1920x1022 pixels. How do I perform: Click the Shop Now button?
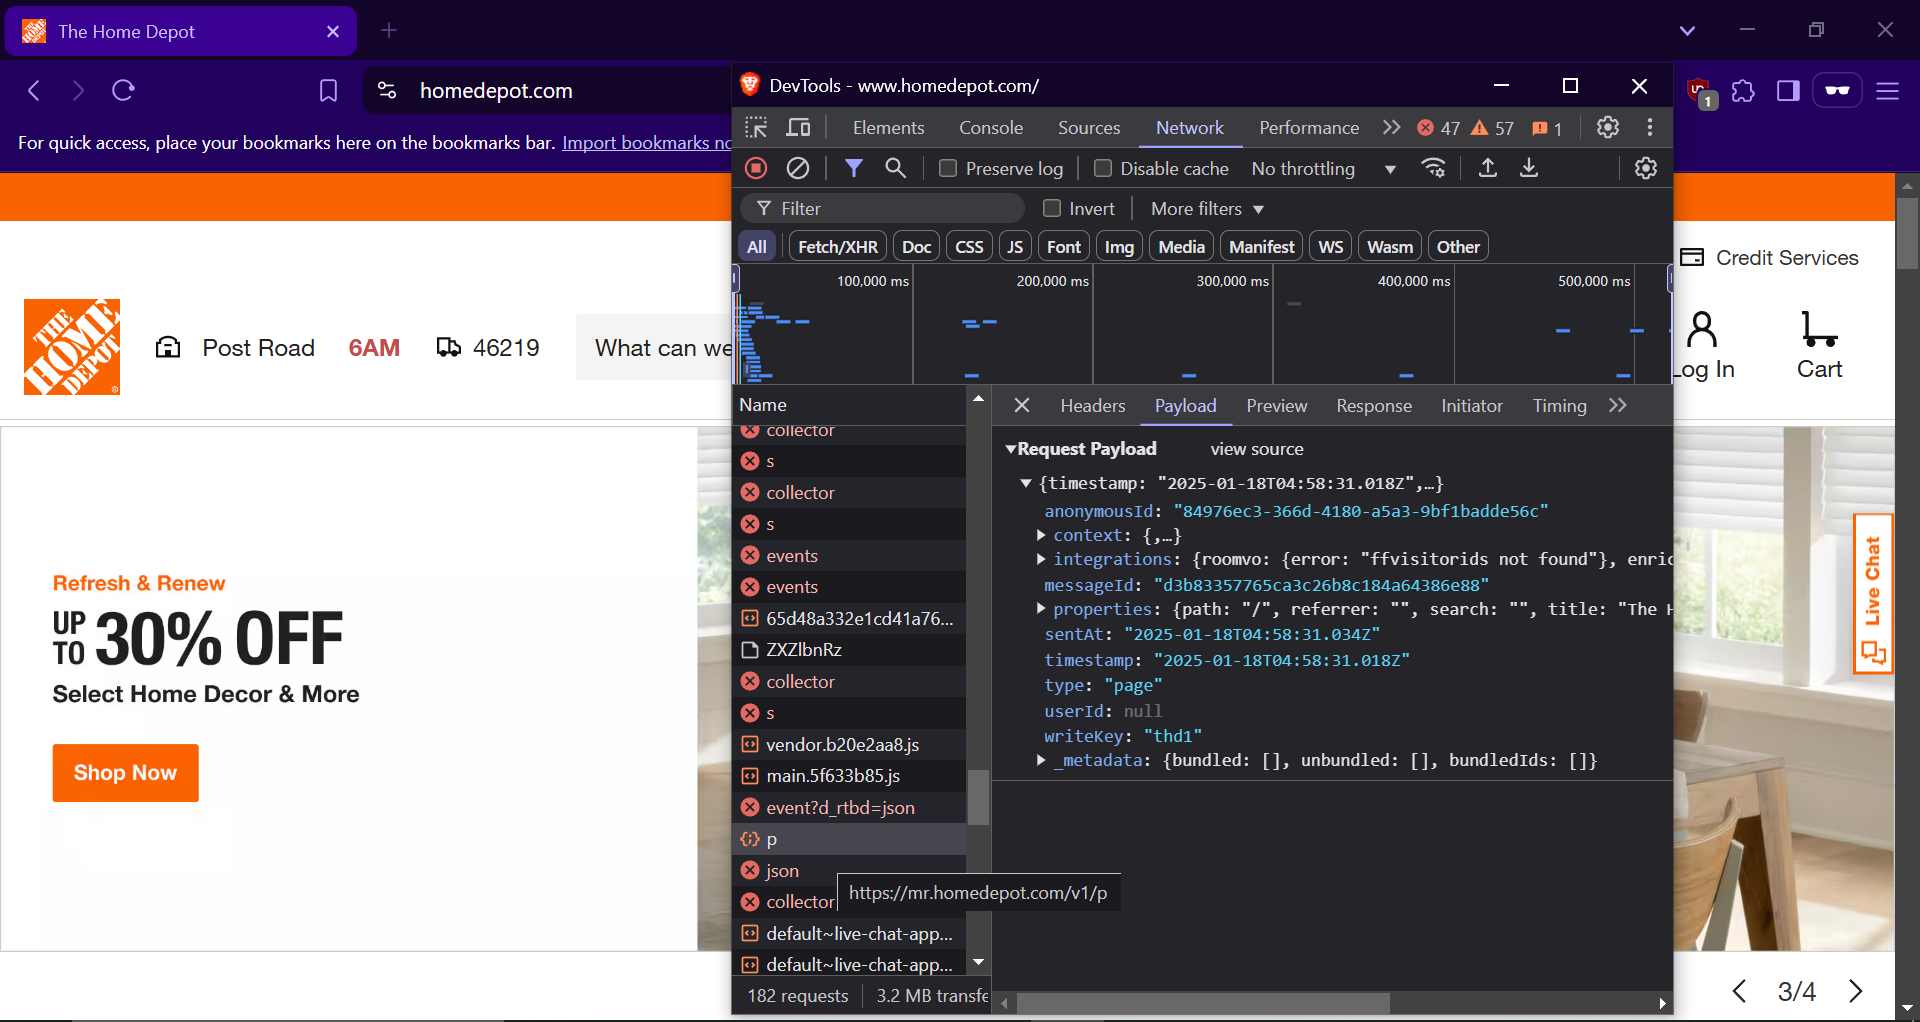point(126,773)
